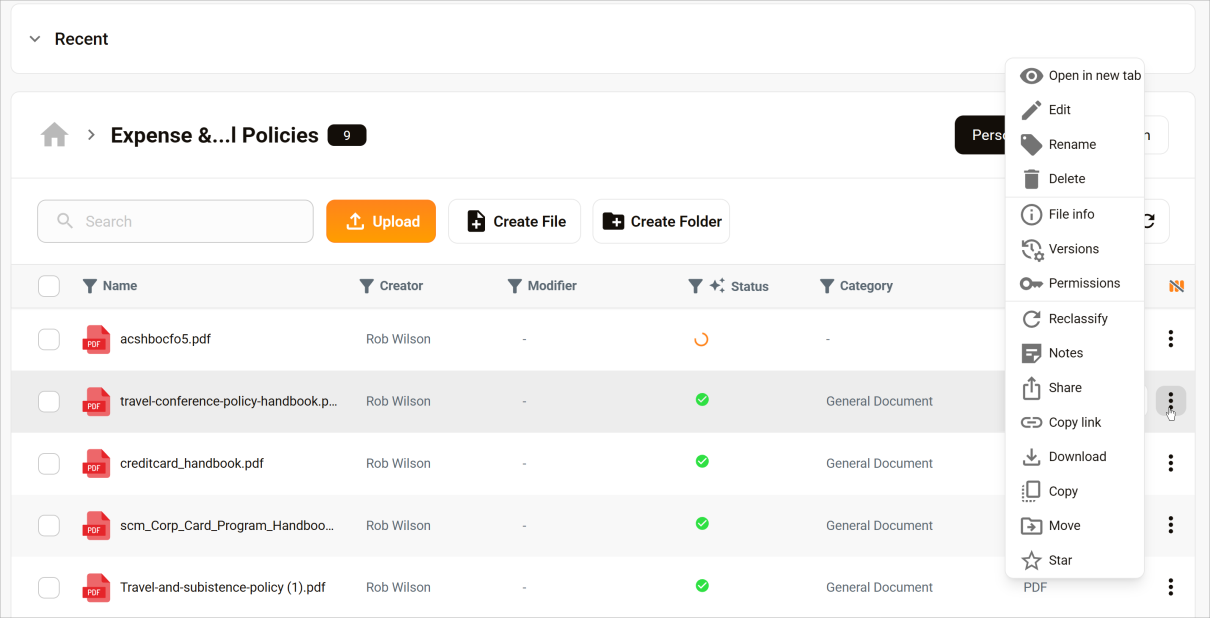The image size is (1210, 618).
Task: Click the Recent section heading
Action: coord(81,39)
